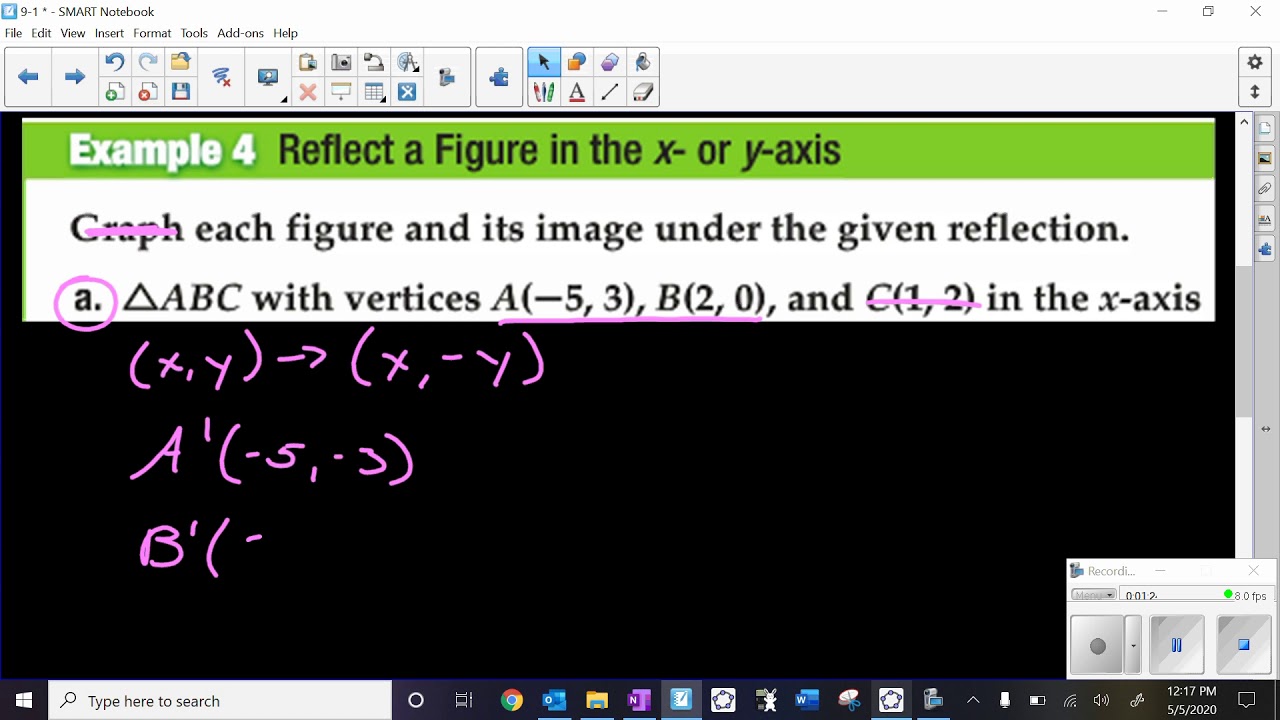Click taskbar search box
Screen dimensions: 1280x720
coord(220,700)
